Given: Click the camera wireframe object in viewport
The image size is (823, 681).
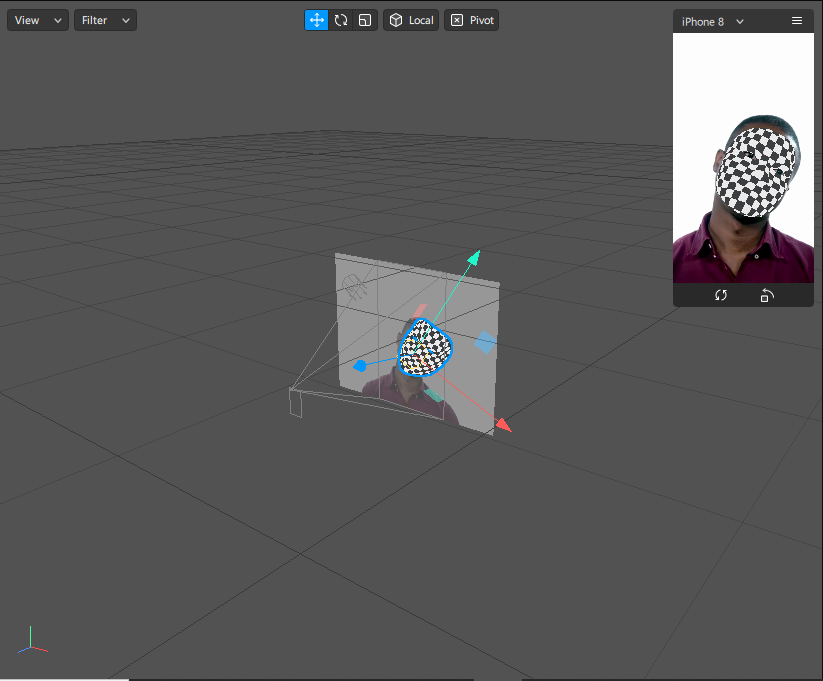Looking at the screenshot, I should point(296,402).
